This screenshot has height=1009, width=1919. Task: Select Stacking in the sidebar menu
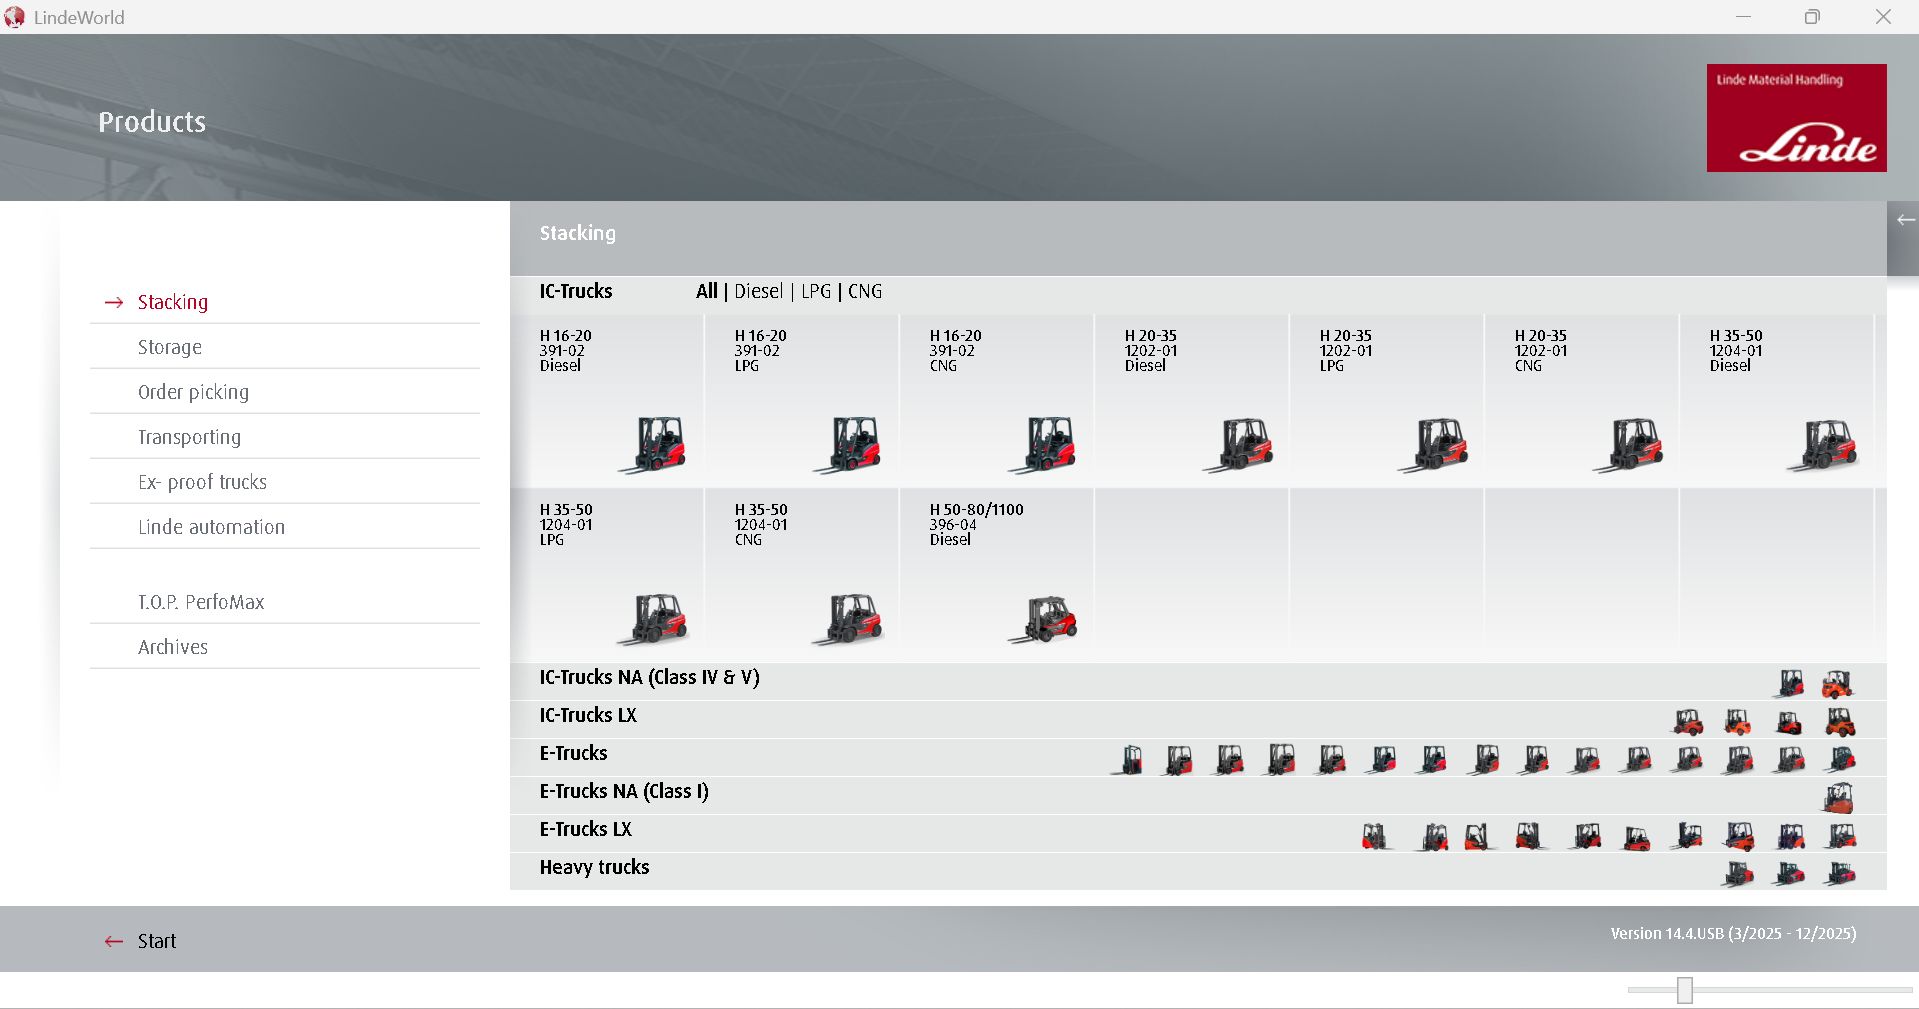tap(173, 302)
